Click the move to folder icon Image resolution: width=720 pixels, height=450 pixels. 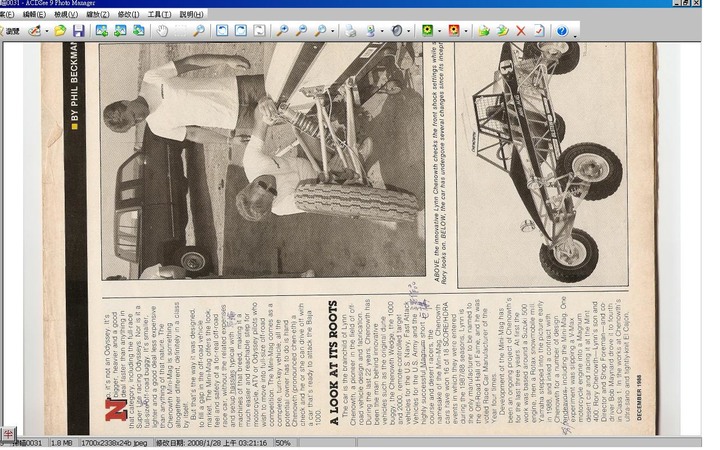502,31
